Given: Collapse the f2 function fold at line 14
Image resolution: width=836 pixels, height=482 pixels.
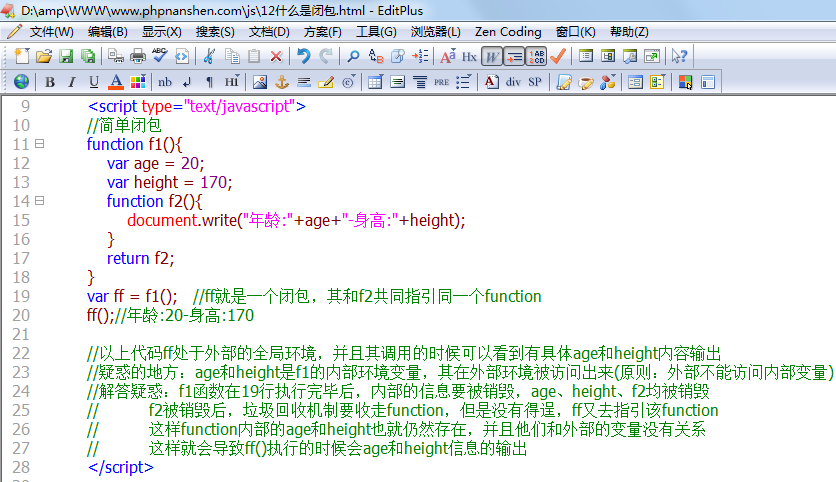Looking at the screenshot, I should (39, 201).
